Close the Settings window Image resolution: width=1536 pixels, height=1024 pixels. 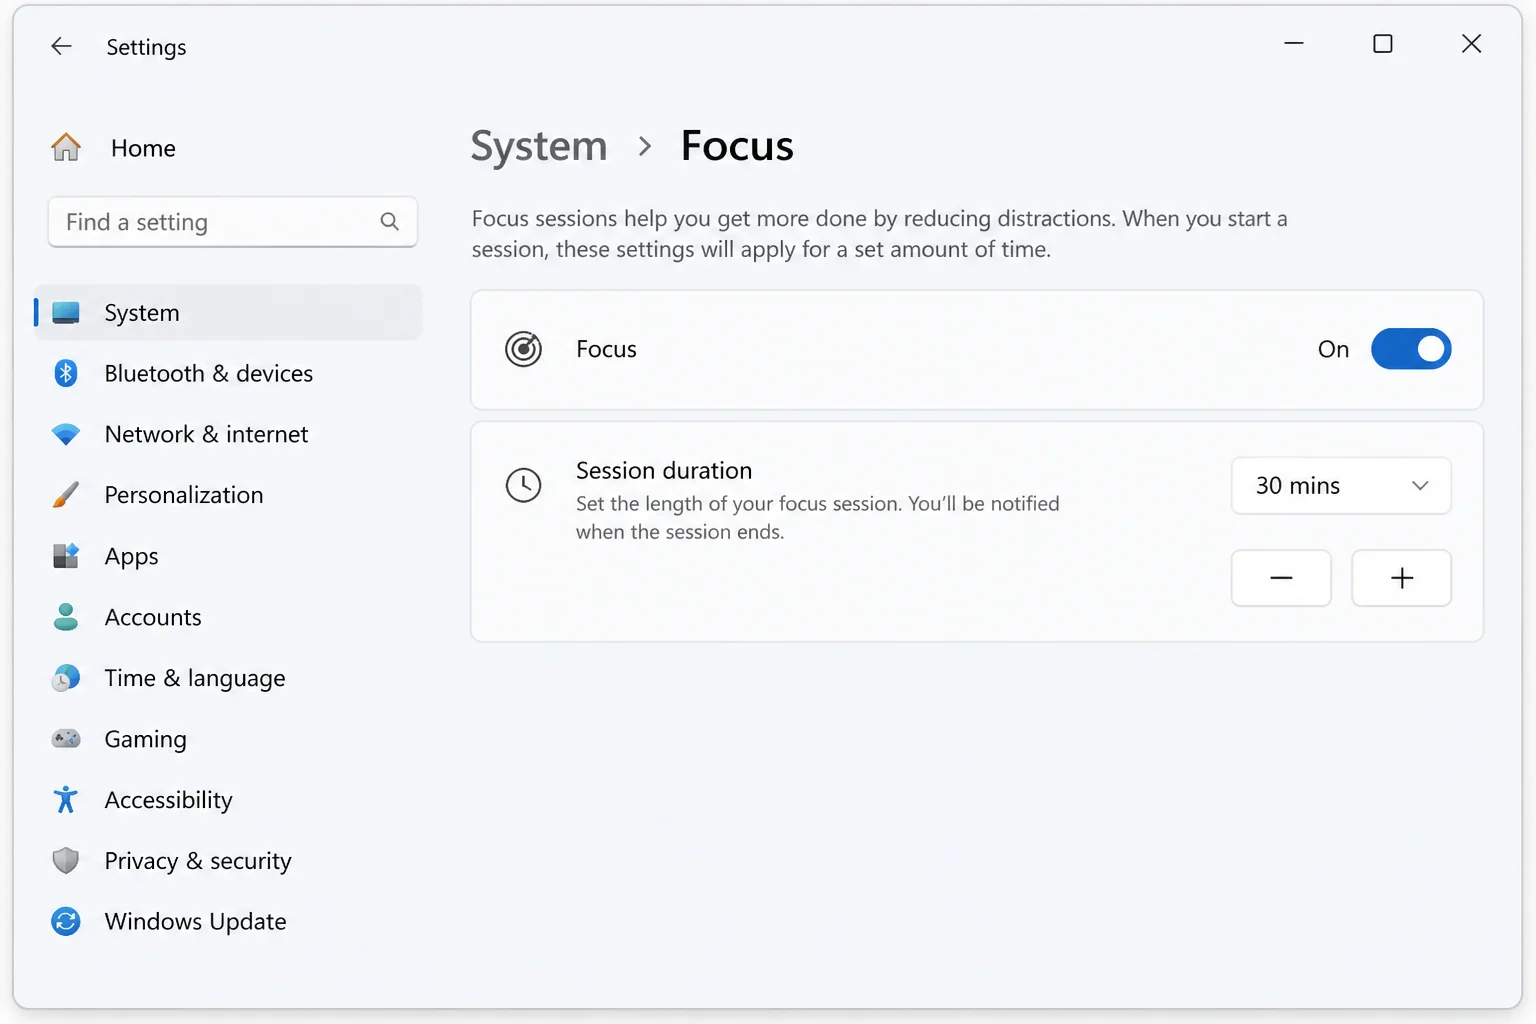click(x=1471, y=44)
